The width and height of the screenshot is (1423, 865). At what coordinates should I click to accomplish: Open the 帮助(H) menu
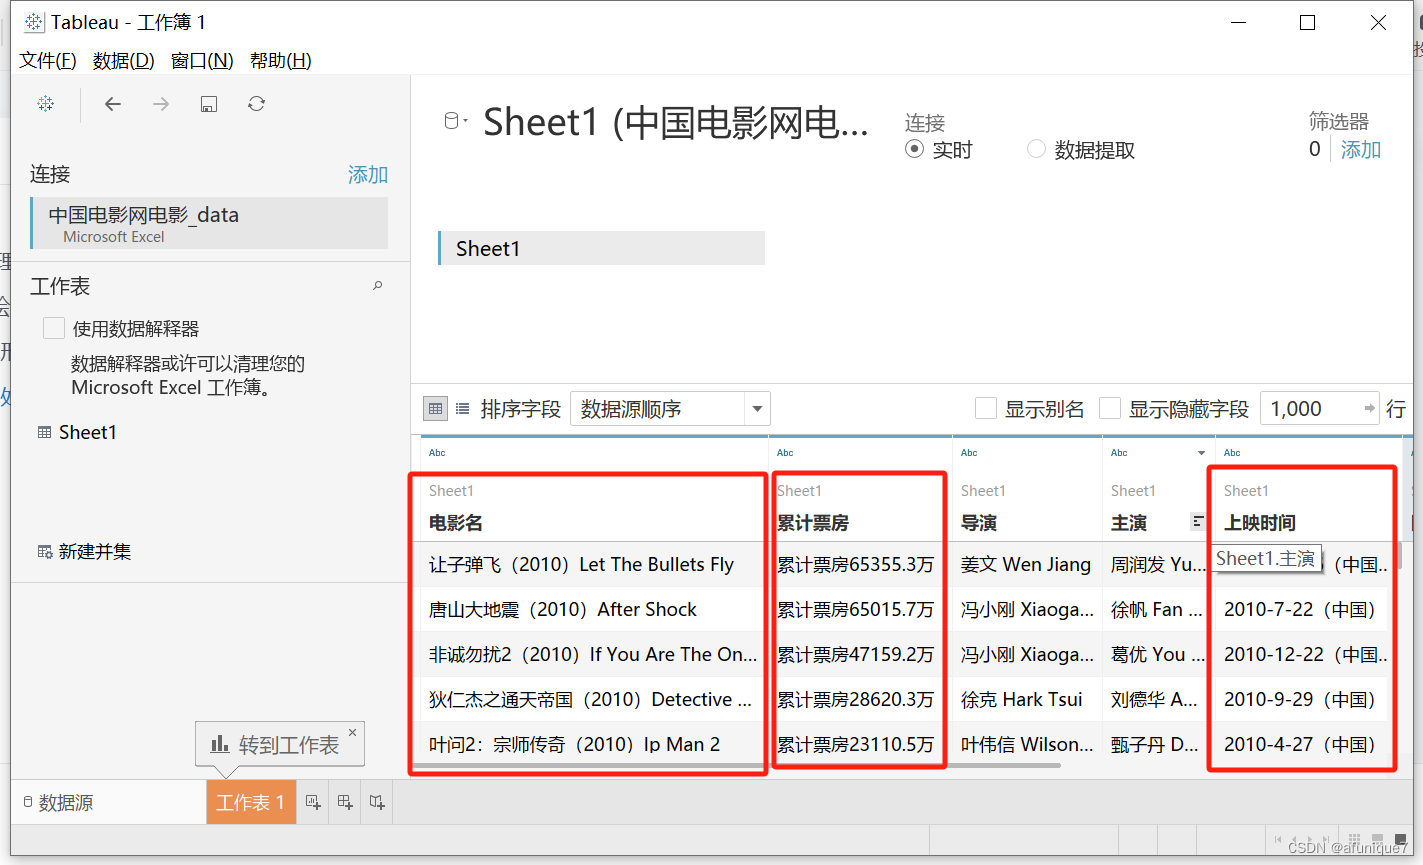point(281,61)
